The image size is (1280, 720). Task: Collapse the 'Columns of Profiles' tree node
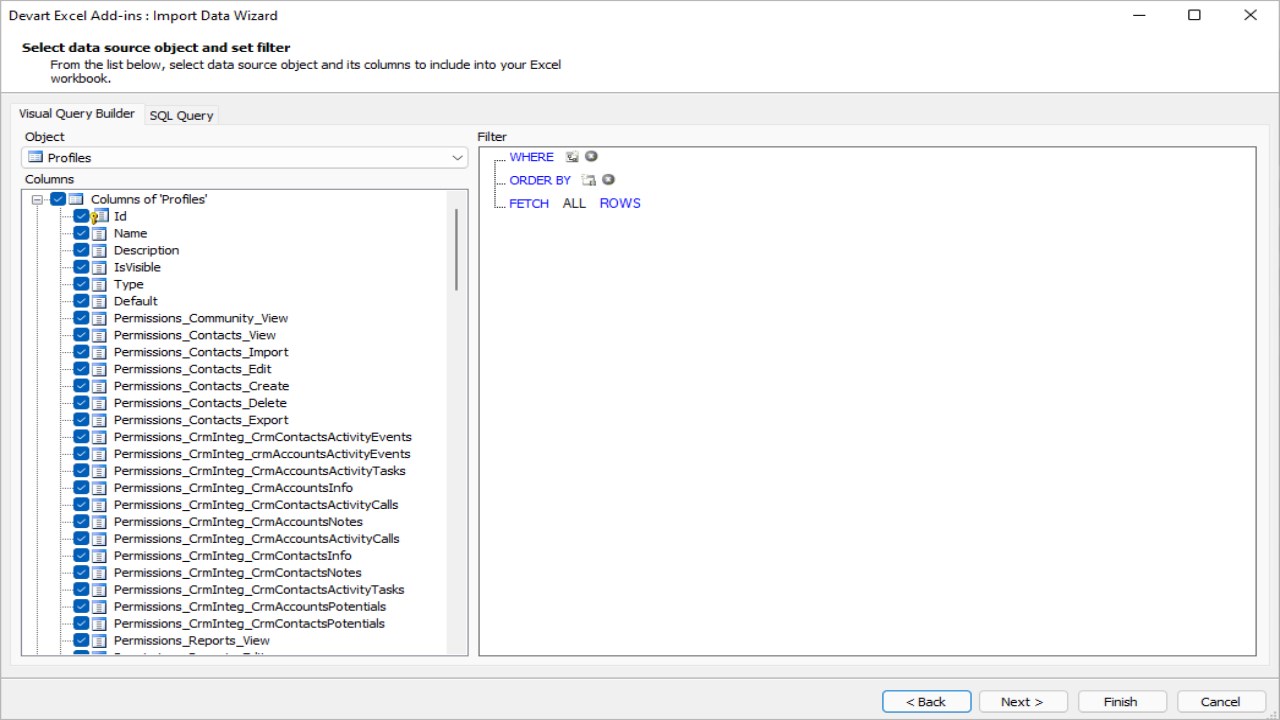pyautogui.click(x=37, y=199)
